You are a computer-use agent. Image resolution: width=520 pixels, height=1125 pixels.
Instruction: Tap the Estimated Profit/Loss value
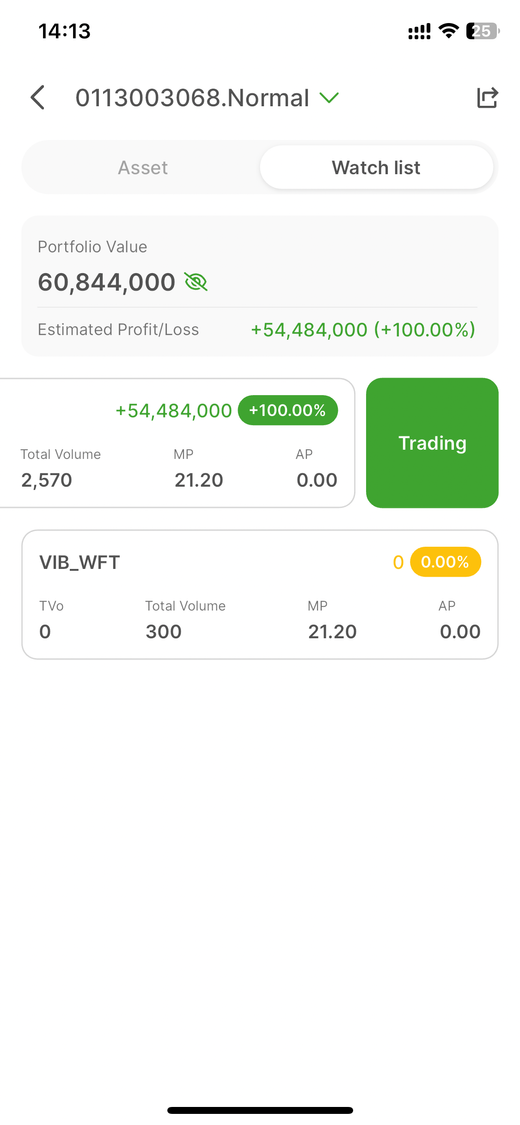(363, 330)
